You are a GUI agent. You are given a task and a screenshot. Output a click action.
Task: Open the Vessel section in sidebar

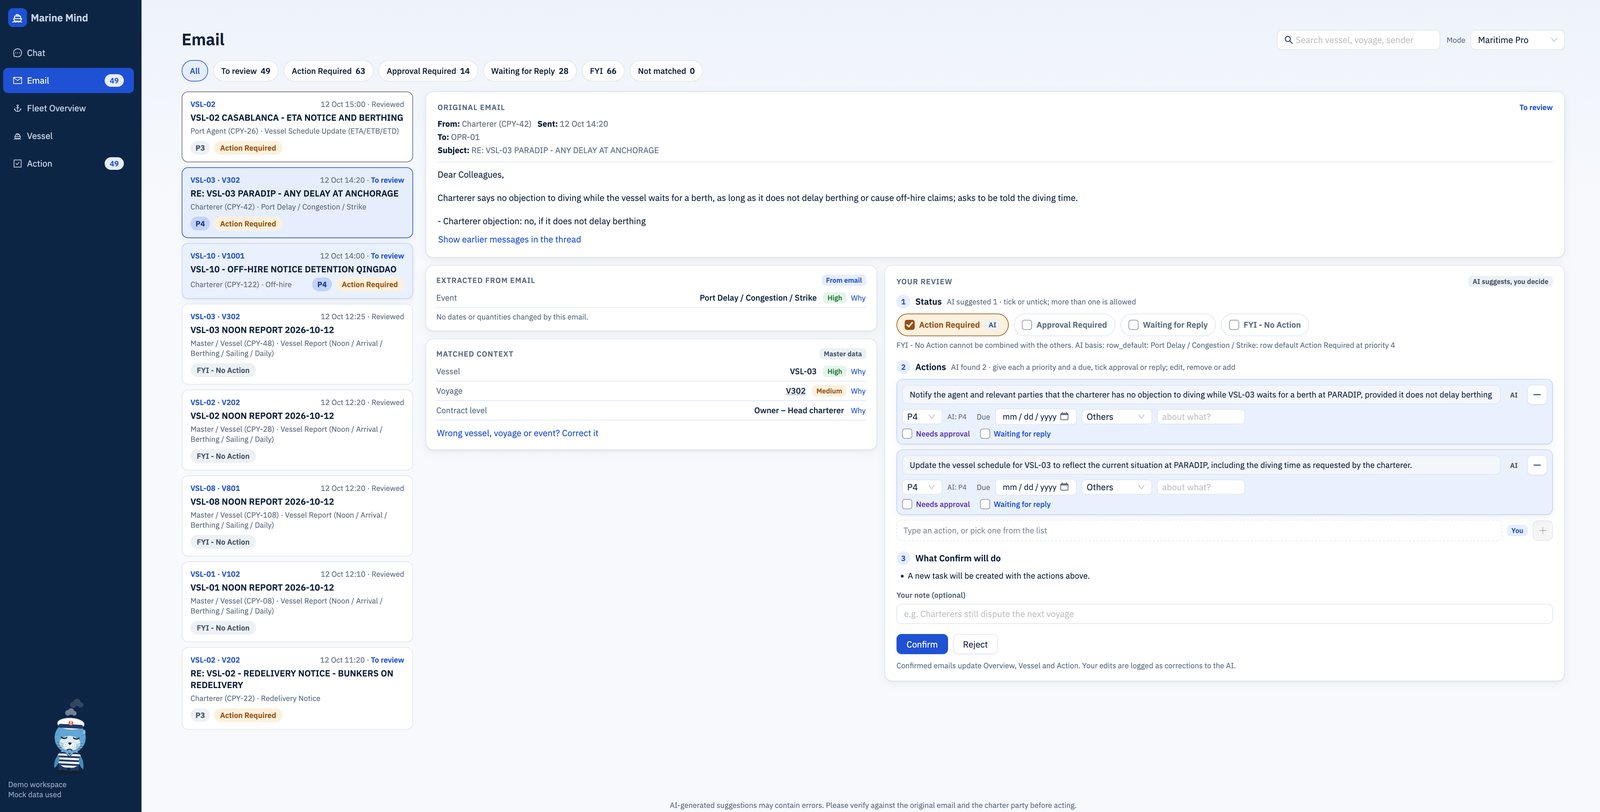[70, 136]
